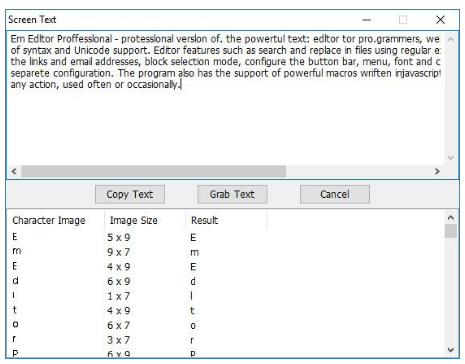Click the text line beginning 'the links and email'
Screen dimensions: 465x364
point(225,62)
